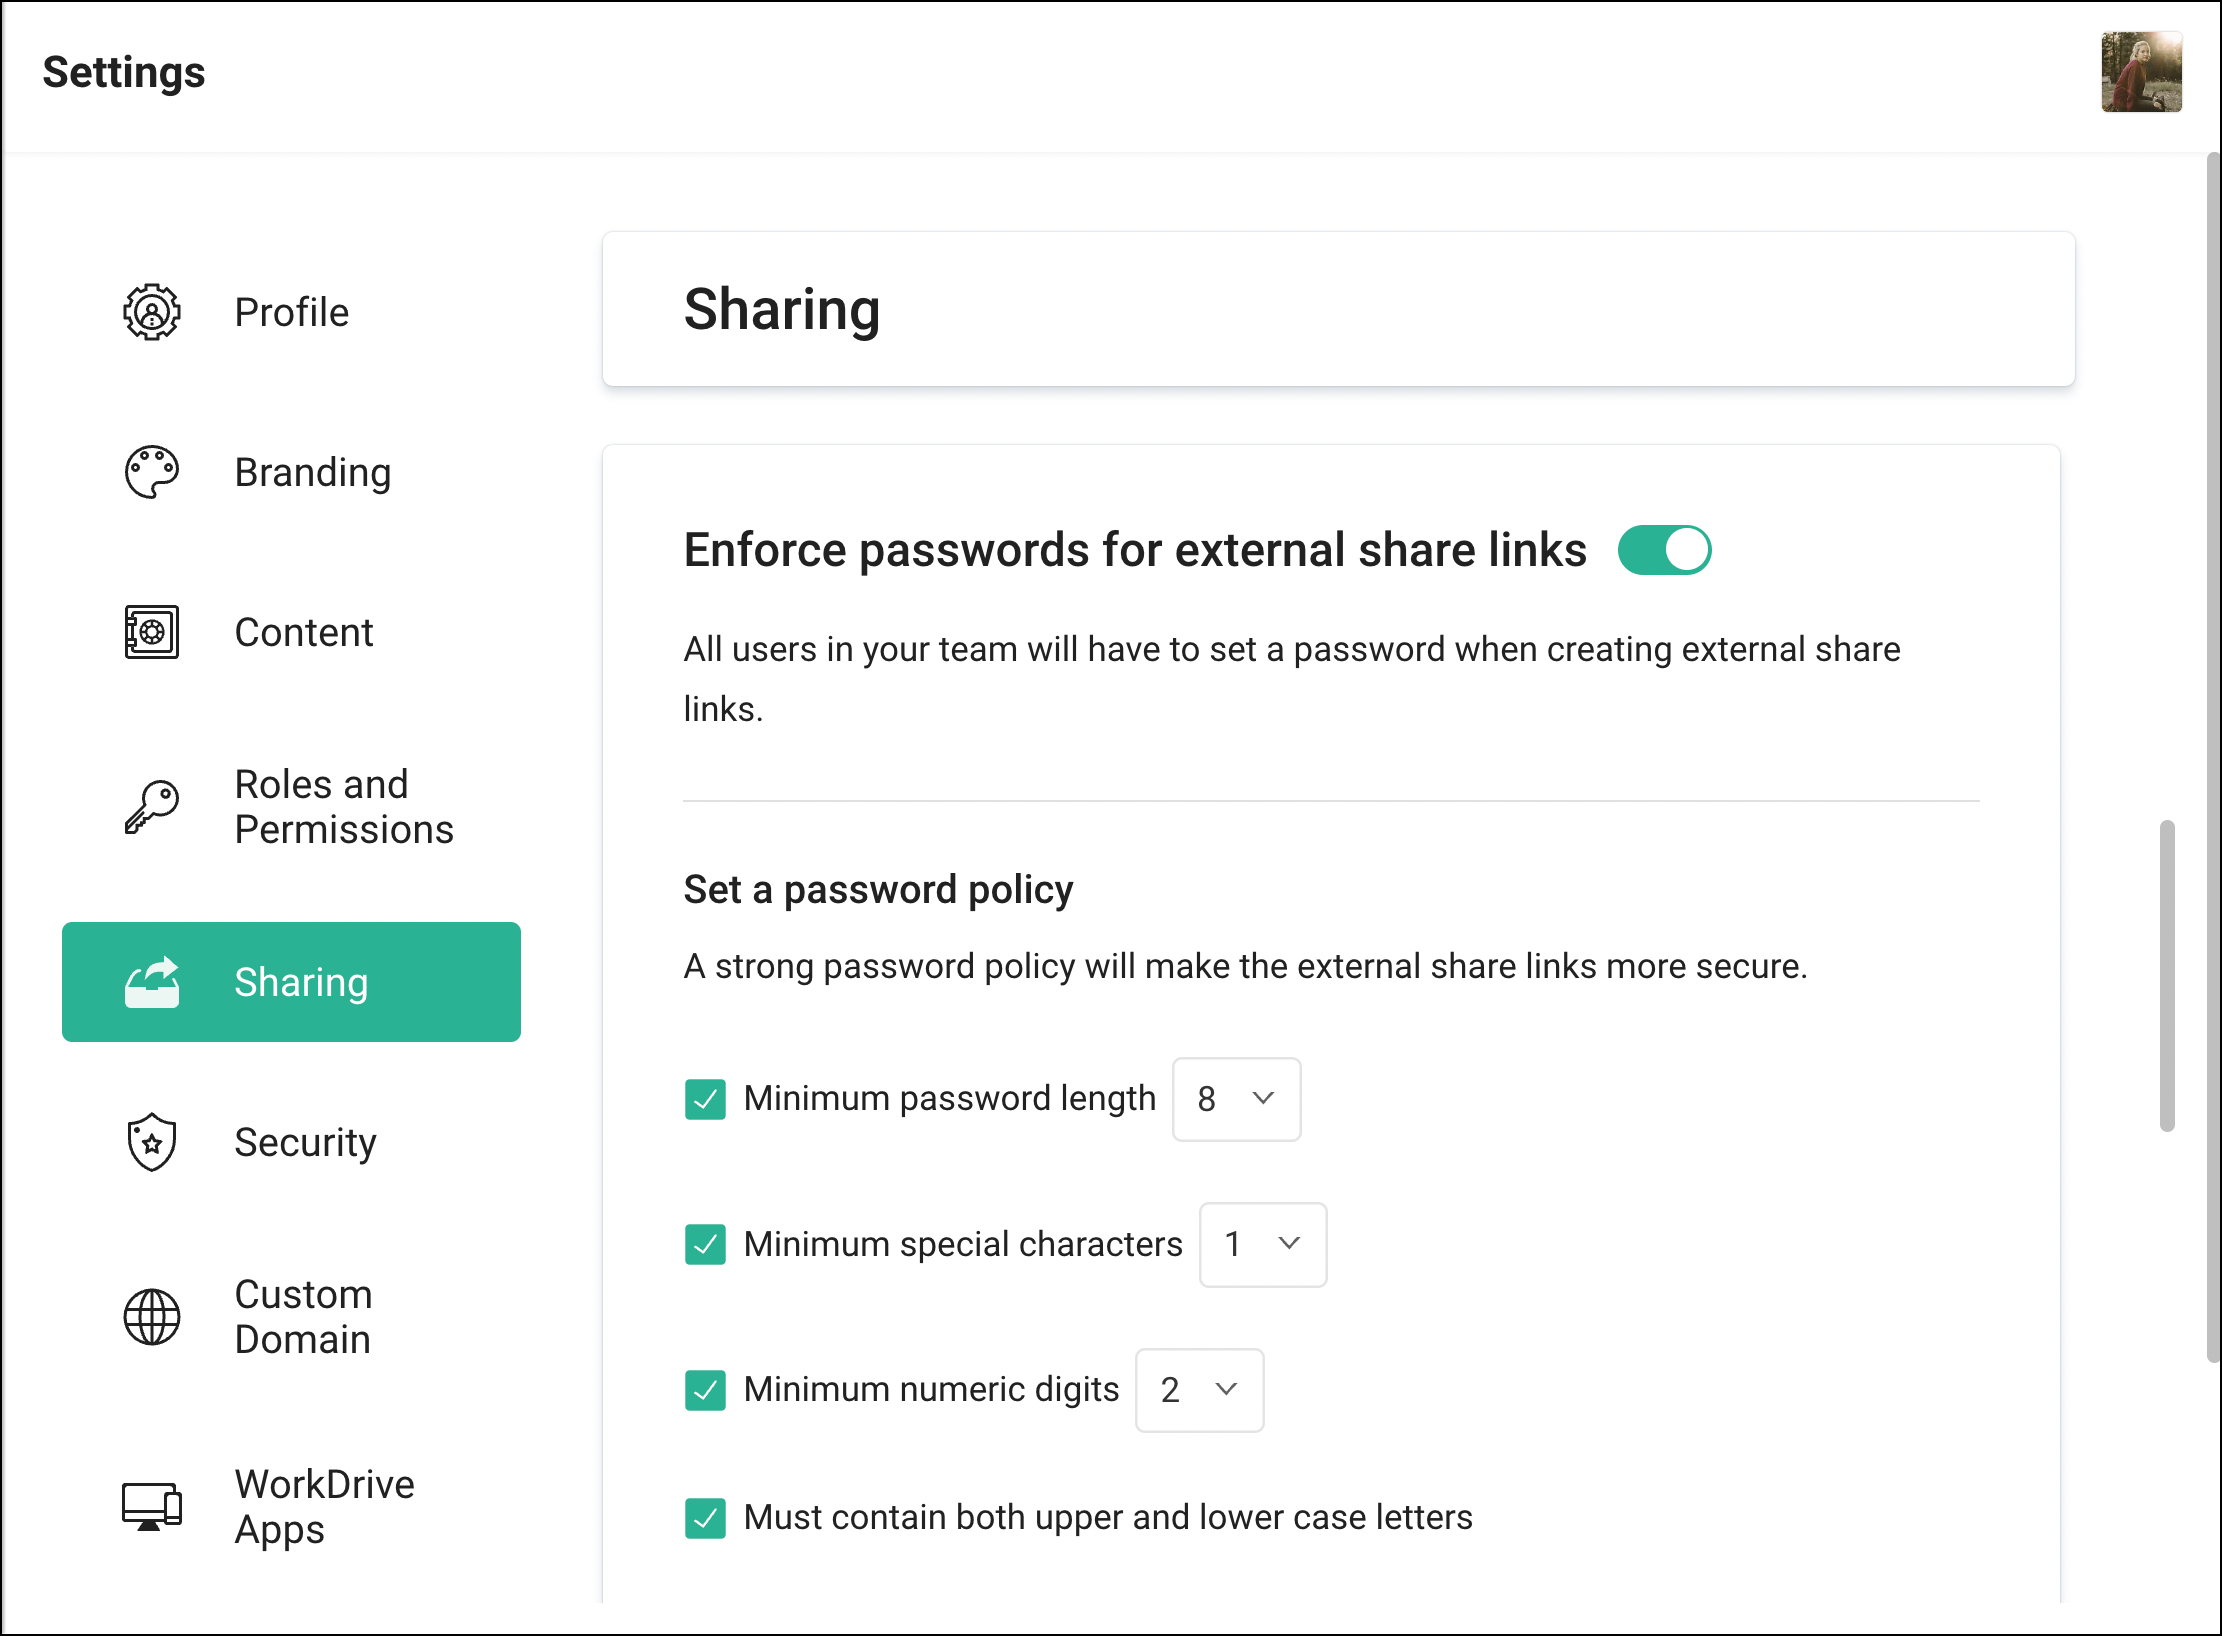2222x1636 pixels.
Task: Open the minimum password length dropdown
Action: [1236, 1100]
